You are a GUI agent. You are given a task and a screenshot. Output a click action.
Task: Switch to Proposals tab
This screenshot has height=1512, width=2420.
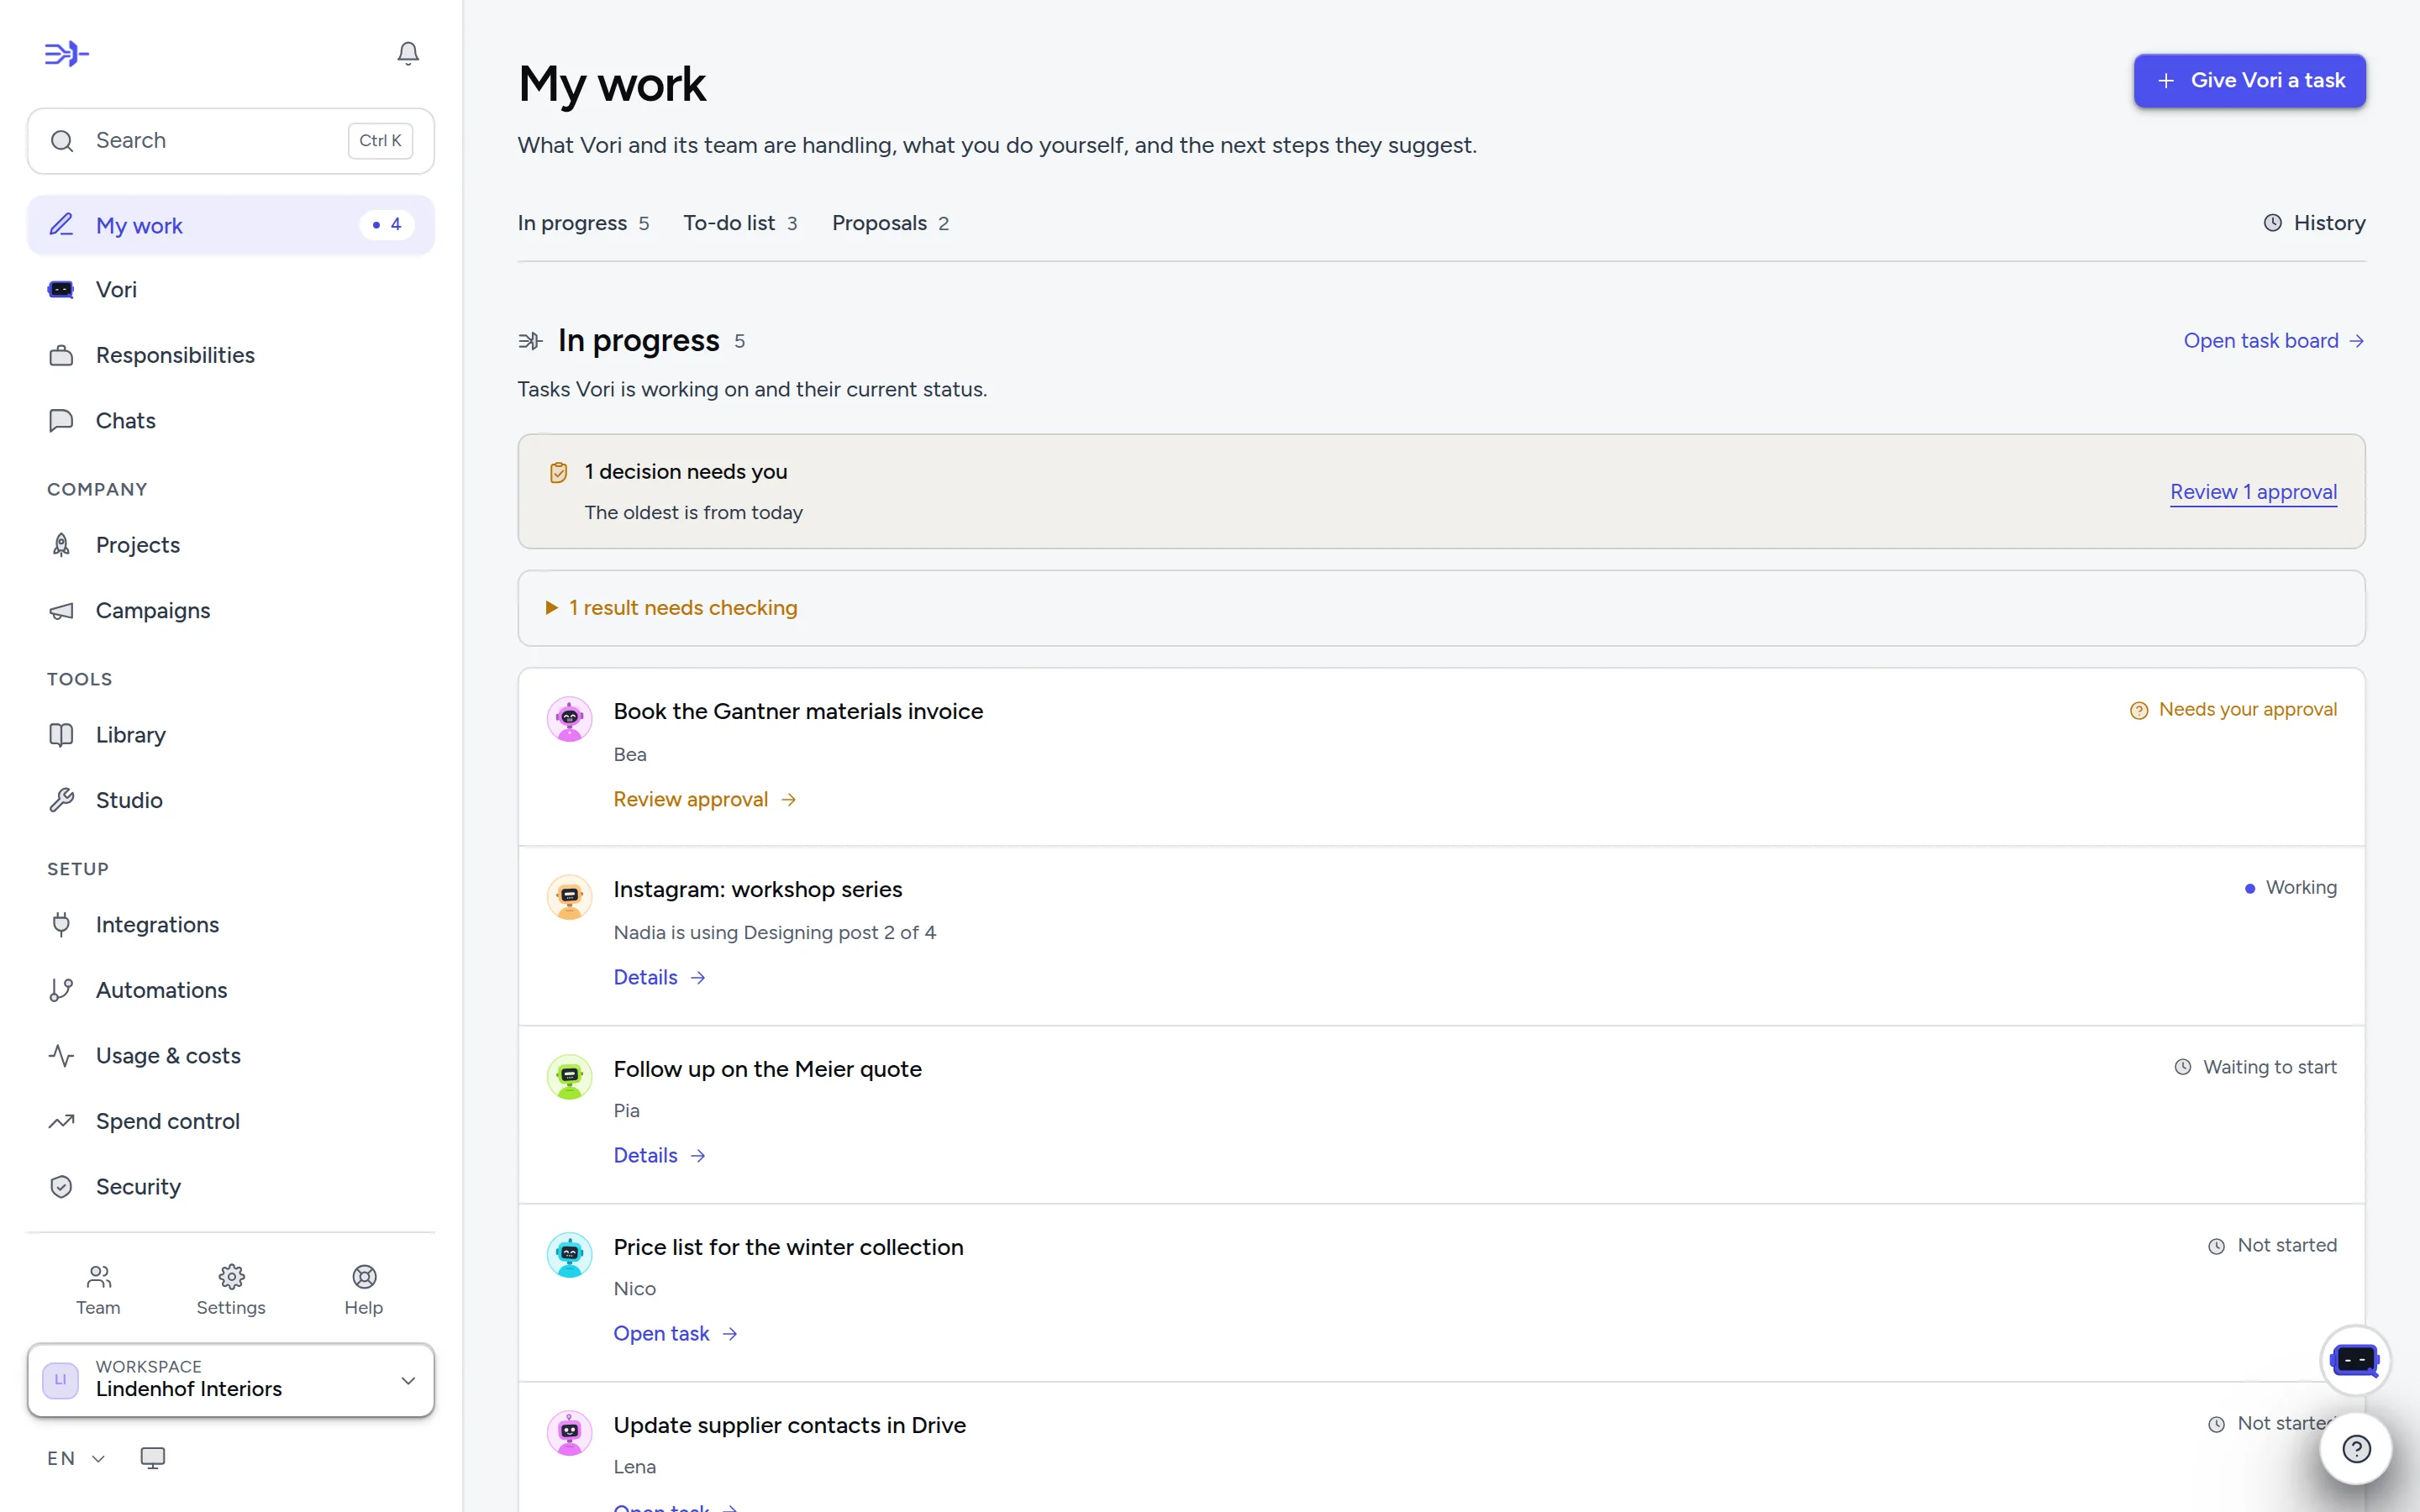tap(890, 223)
